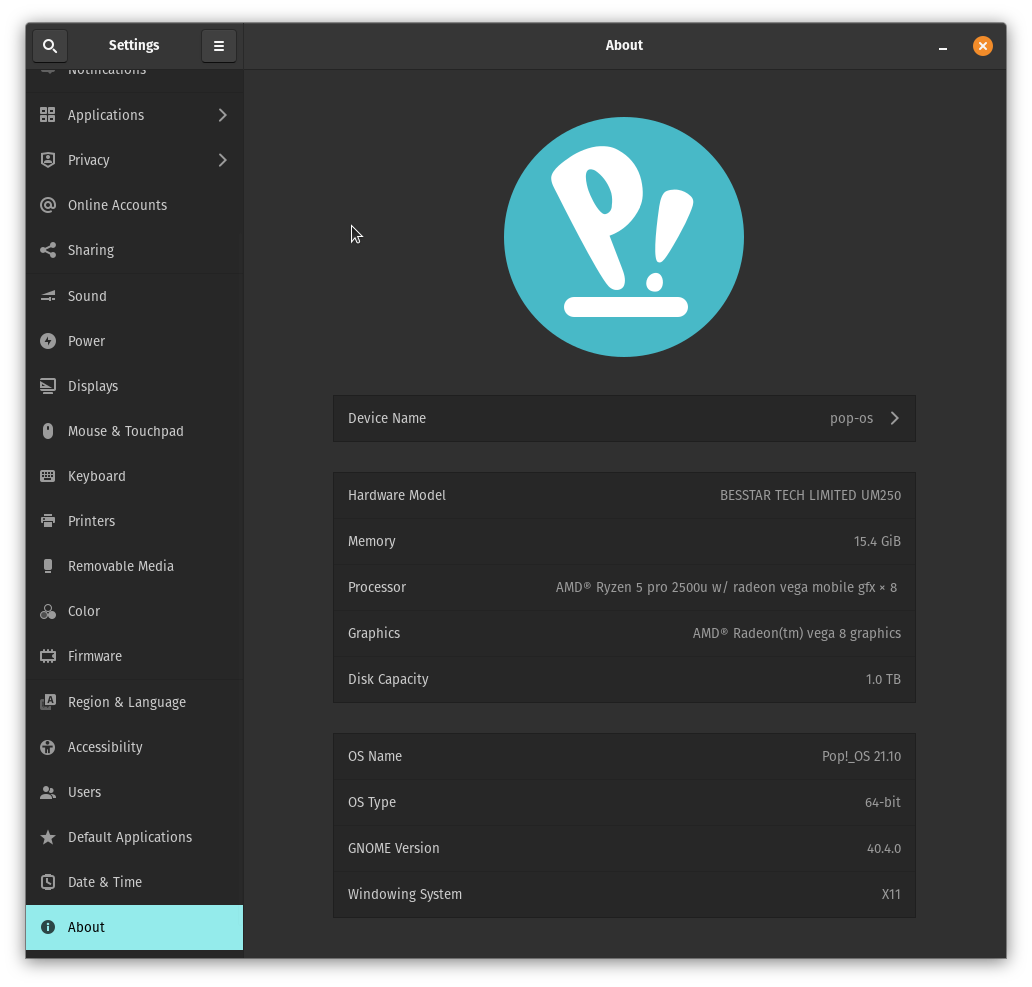
Task: Click the Color circles icon
Action: click(47, 611)
